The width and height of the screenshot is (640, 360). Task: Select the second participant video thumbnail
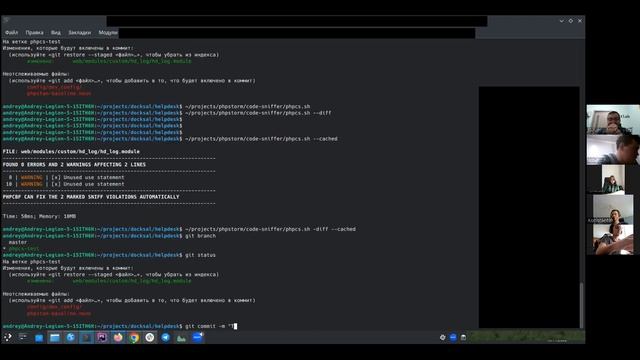pyautogui.click(x=613, y=150)
